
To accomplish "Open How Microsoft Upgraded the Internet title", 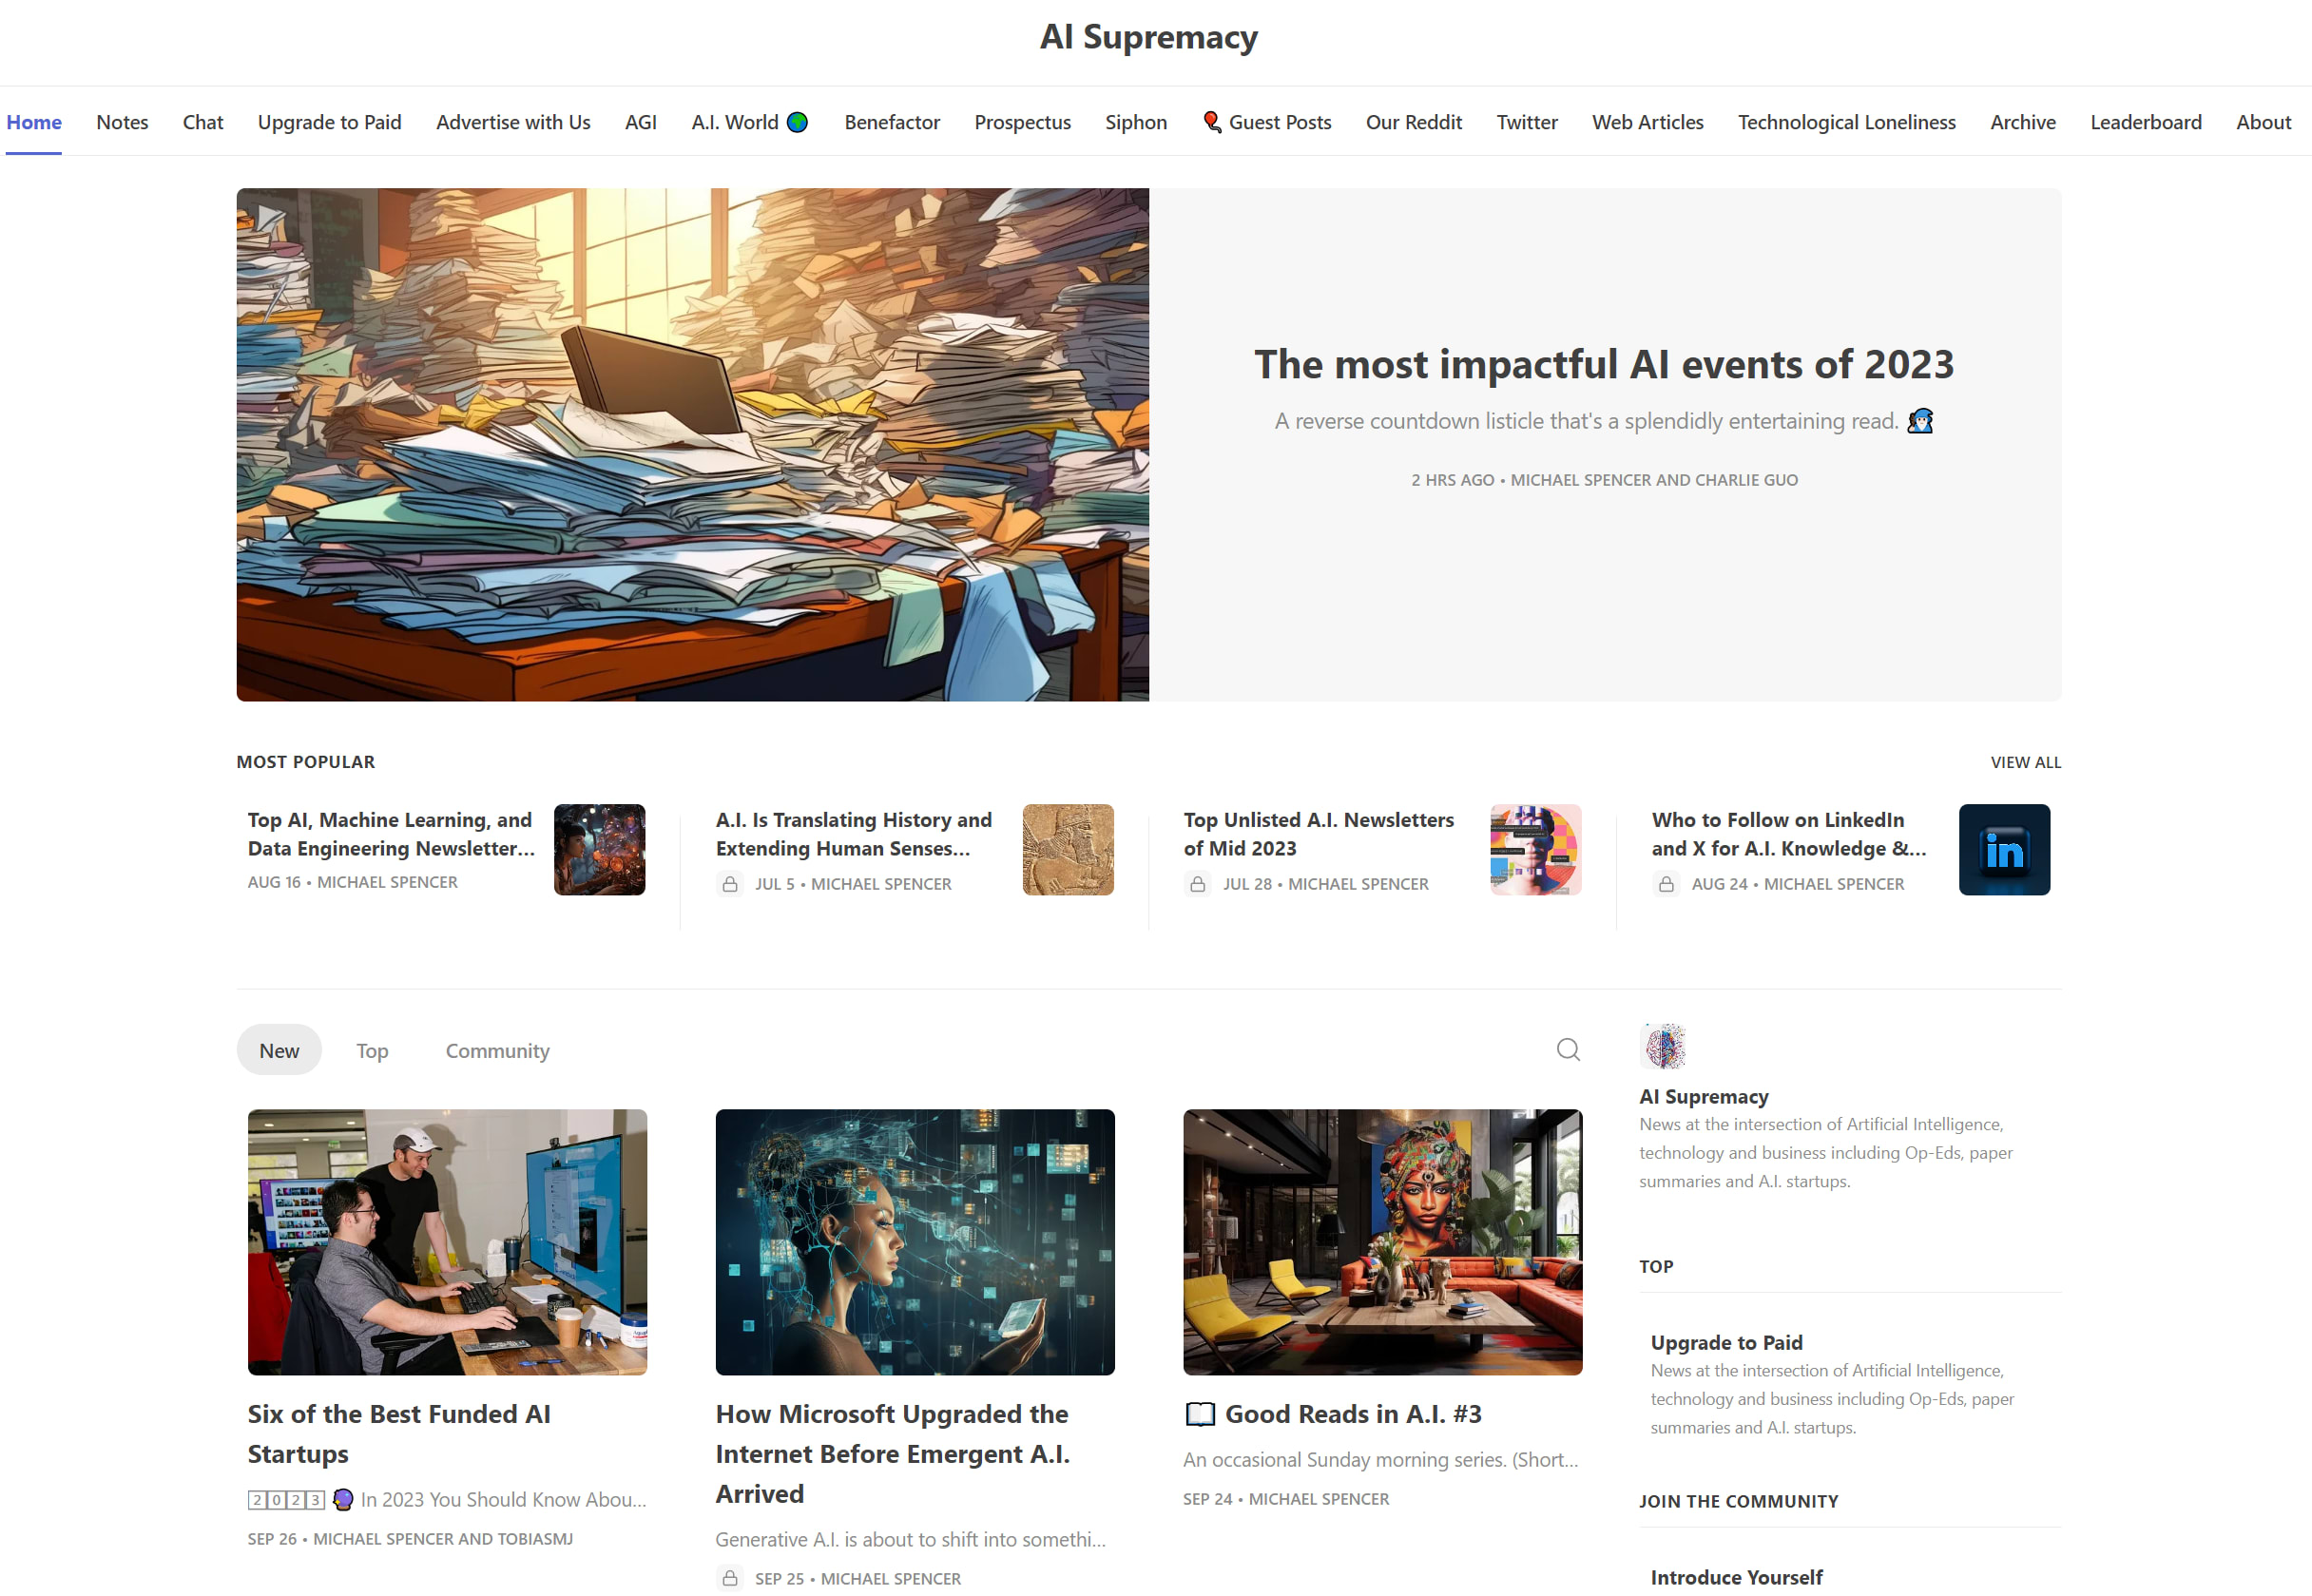I will point(893,1454).
